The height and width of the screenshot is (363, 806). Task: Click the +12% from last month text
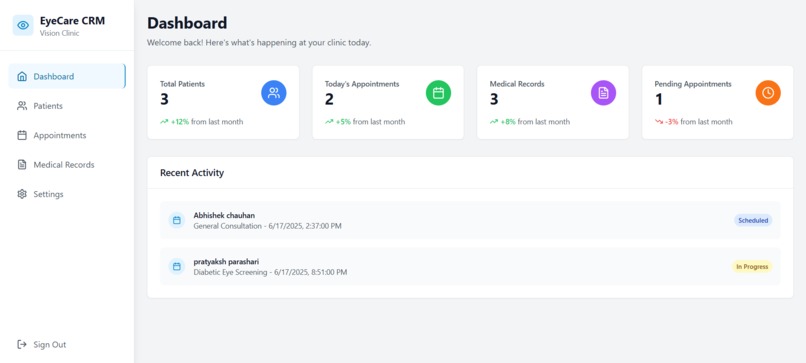click(x=207, y=122)
